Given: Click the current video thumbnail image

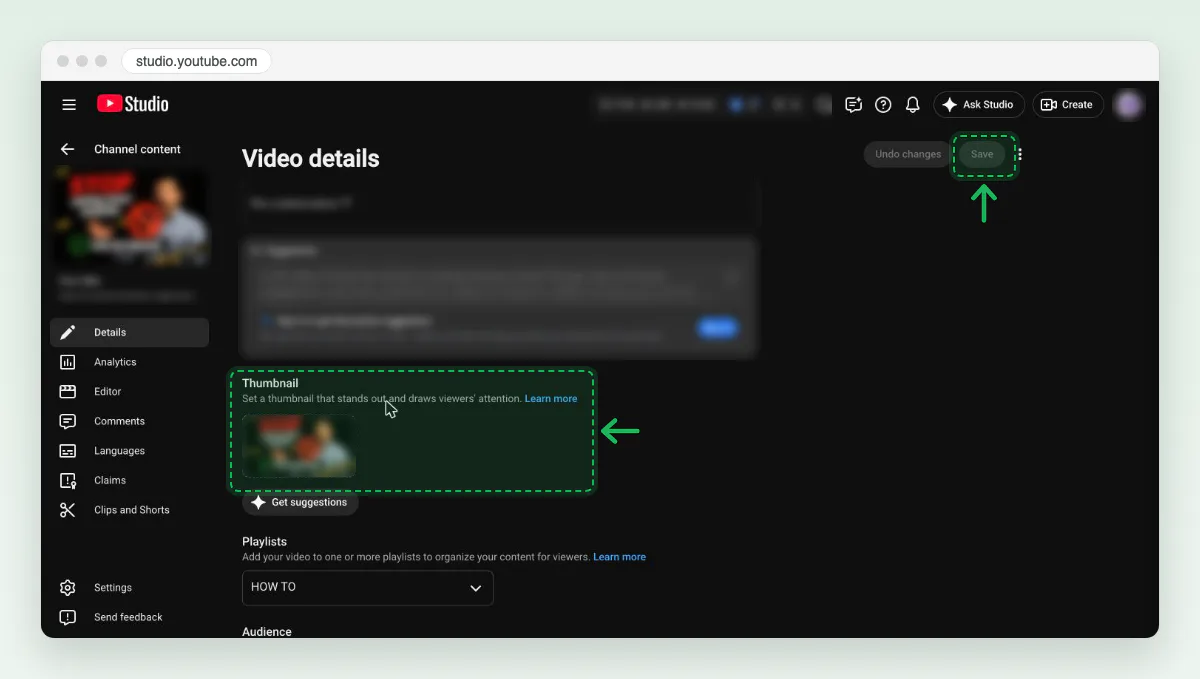Looking at the screenshot, I should pos(299,445).
